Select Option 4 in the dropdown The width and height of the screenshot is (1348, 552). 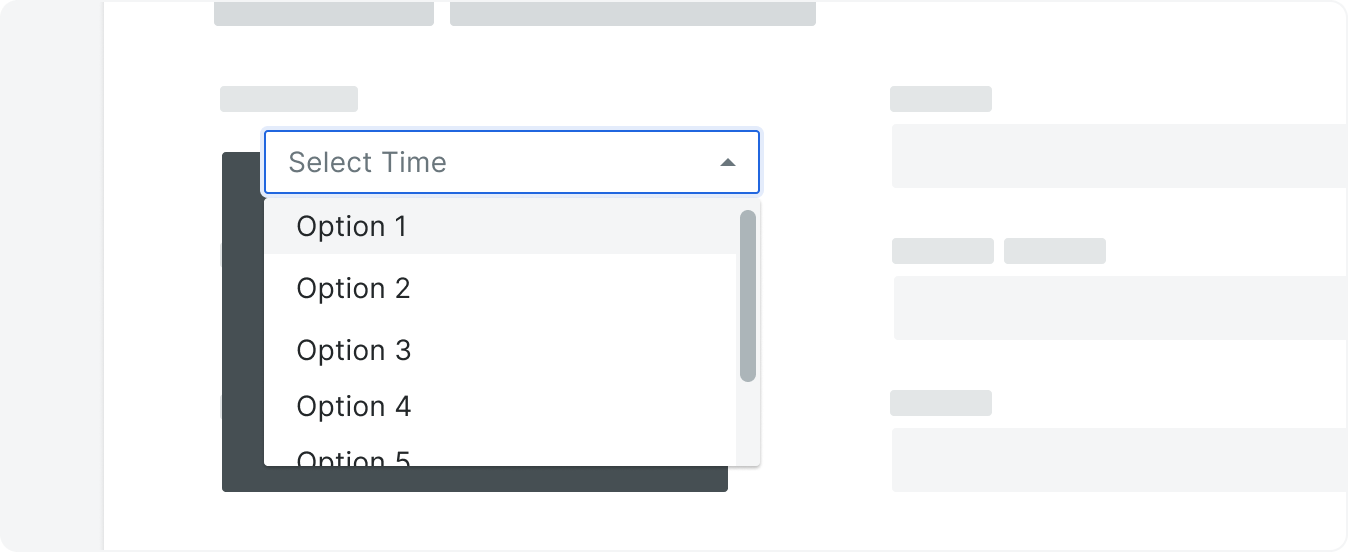500,406
